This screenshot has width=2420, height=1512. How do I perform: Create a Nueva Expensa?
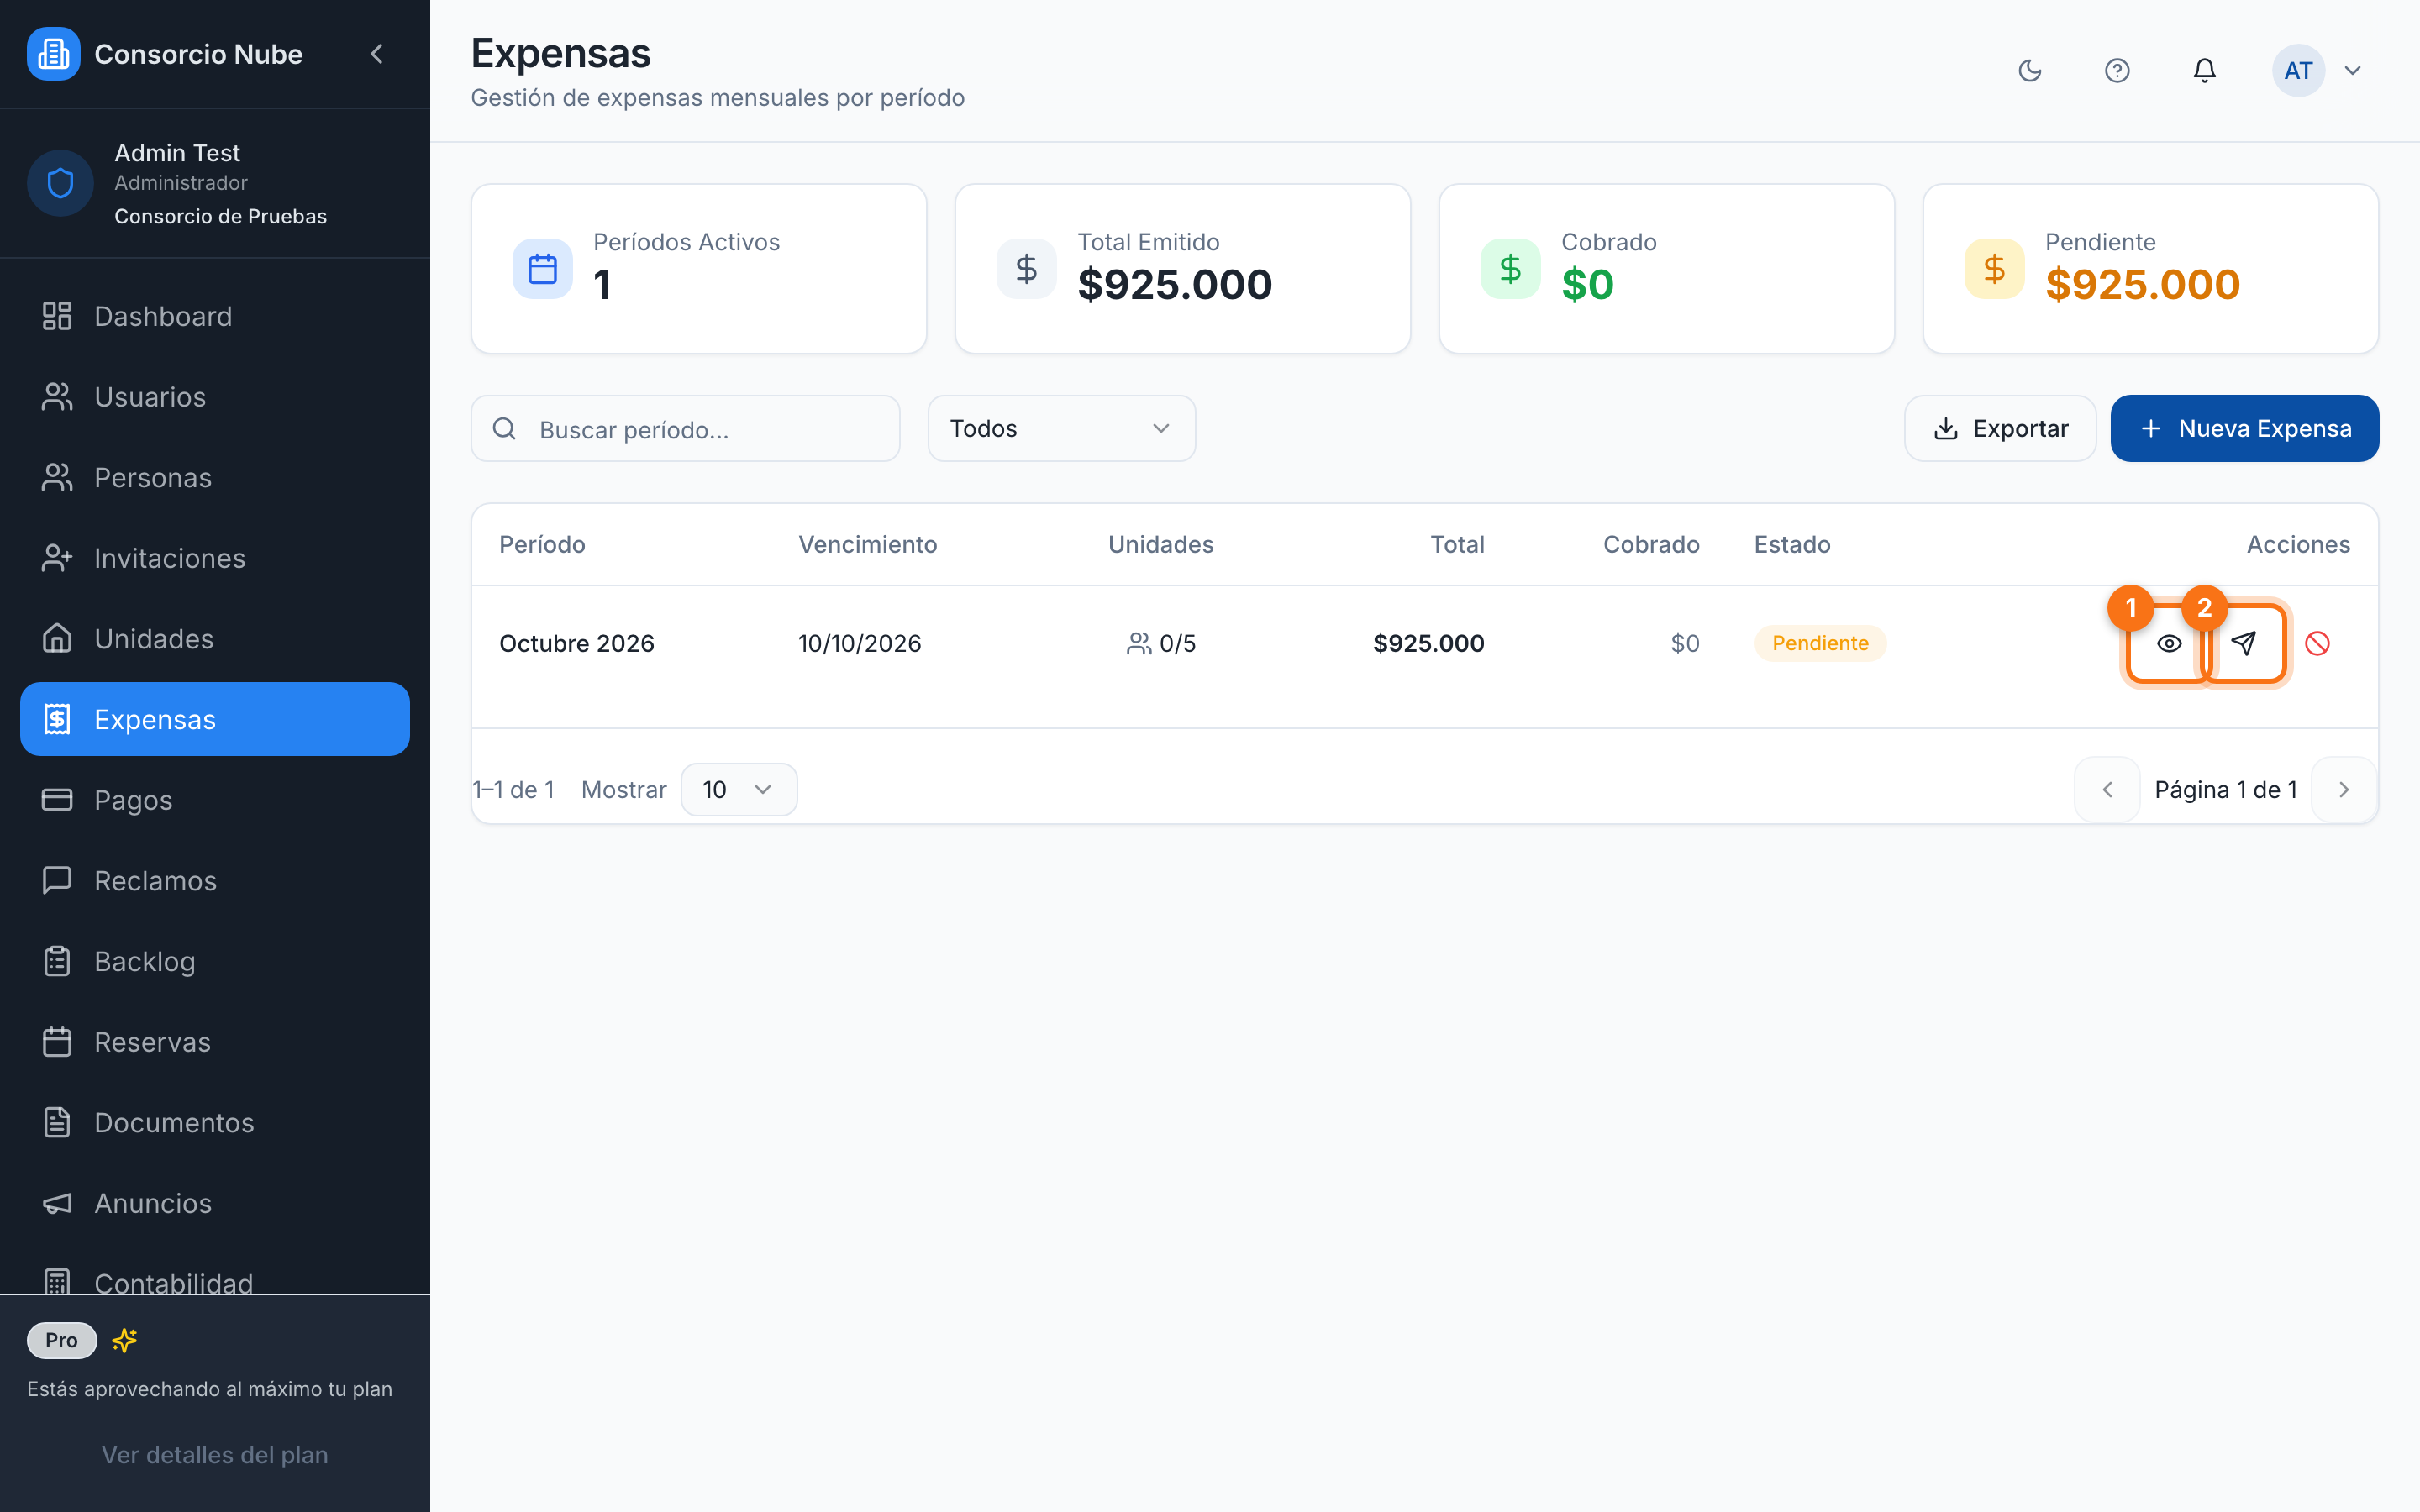2244,428
